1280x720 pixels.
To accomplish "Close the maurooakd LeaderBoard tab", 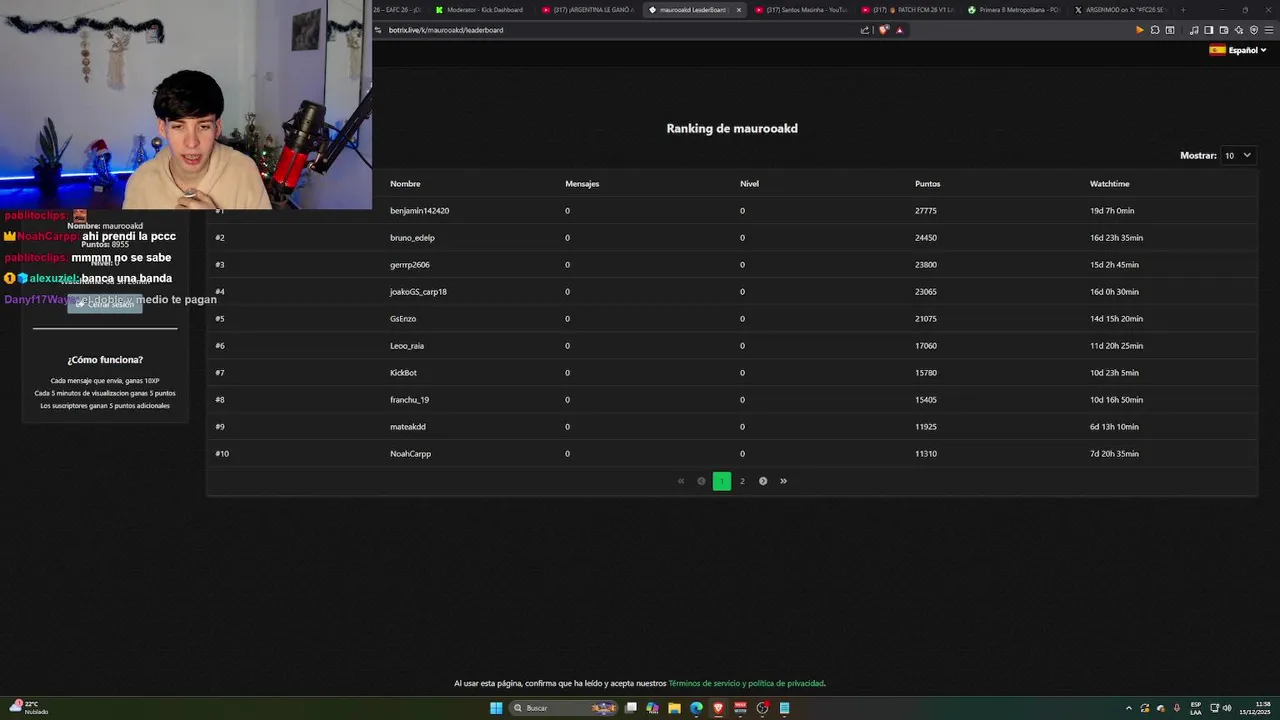I will [x=739, y=10].
